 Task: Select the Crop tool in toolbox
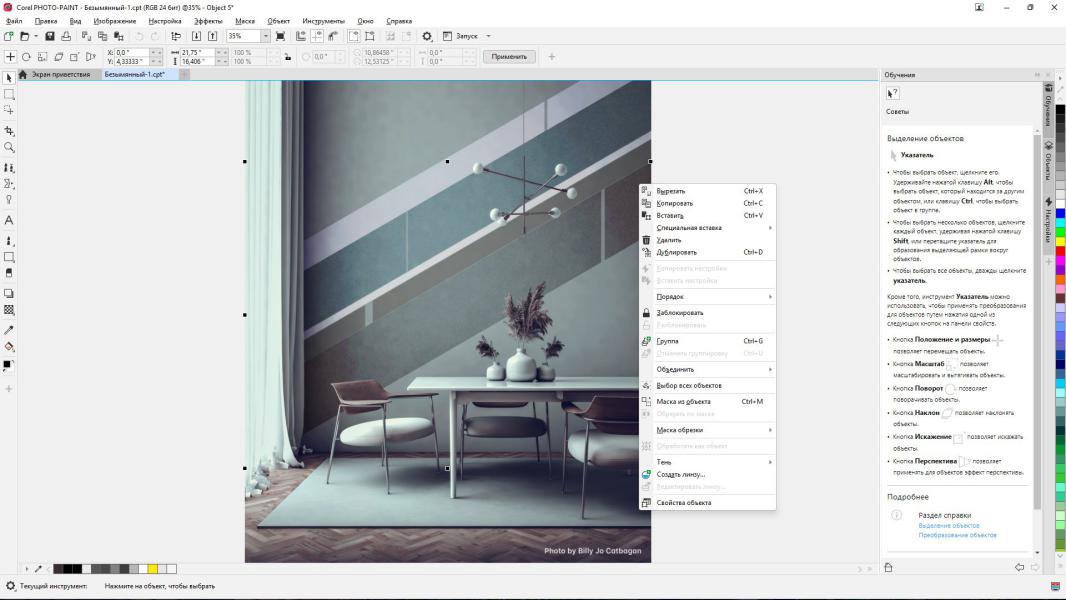9,131
